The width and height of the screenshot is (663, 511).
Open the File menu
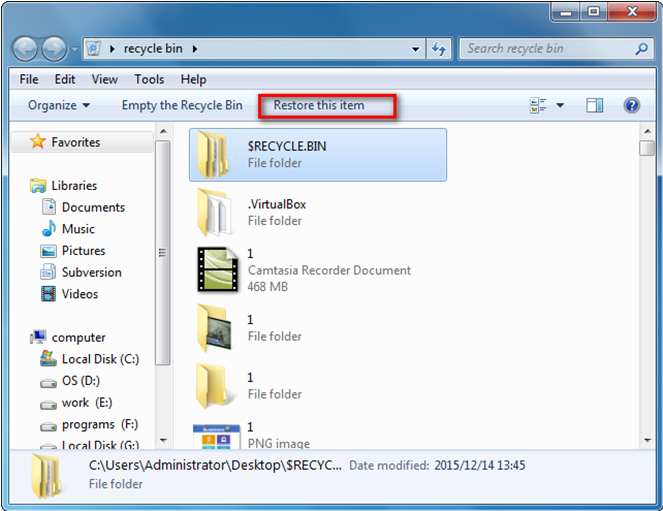[x=29, y=79]
